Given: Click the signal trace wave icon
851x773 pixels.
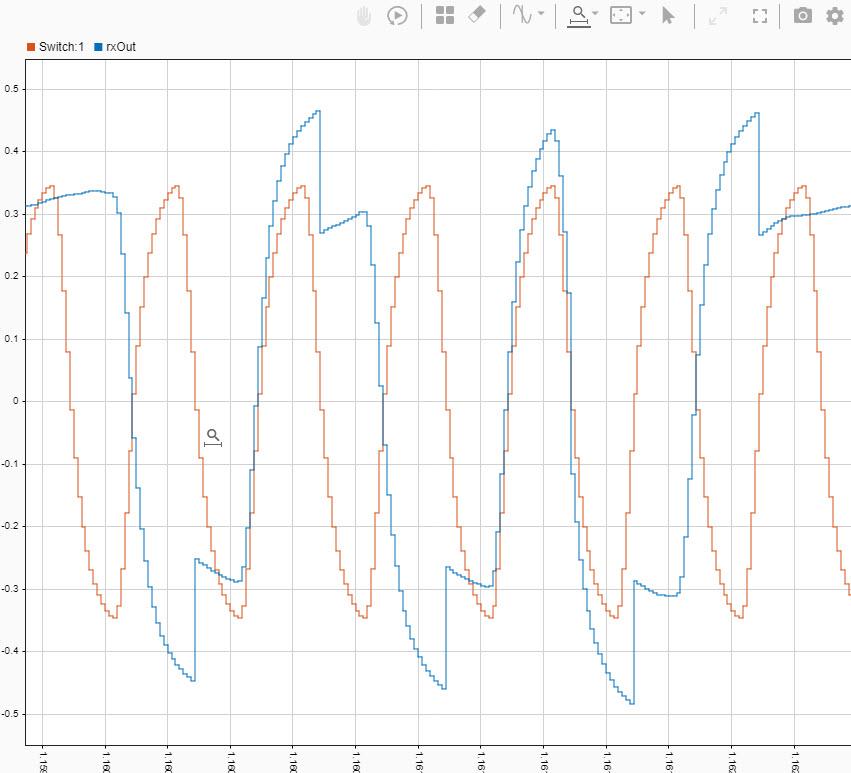Looking at the screenshot, I should [519, 15].
